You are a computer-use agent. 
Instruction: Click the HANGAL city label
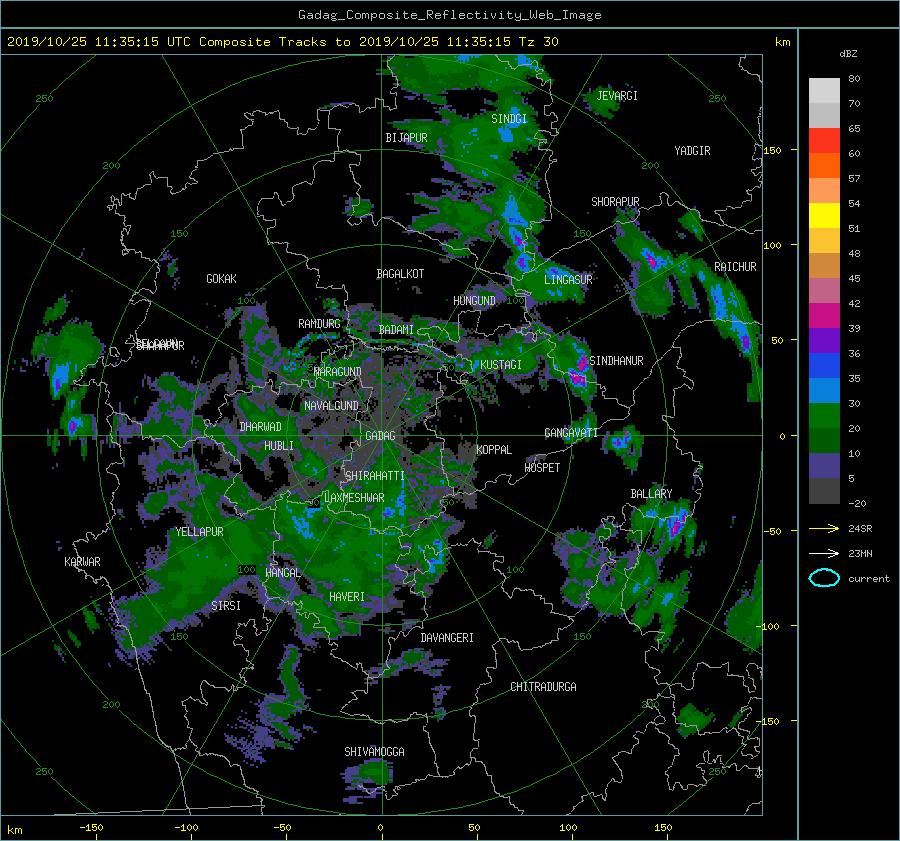283,573
